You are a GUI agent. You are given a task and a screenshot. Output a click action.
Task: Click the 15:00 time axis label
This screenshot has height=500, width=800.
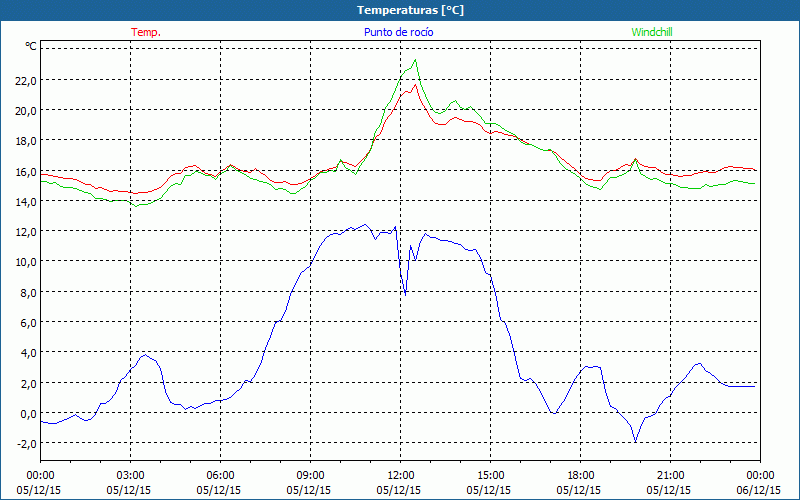[x=490, y=476]
